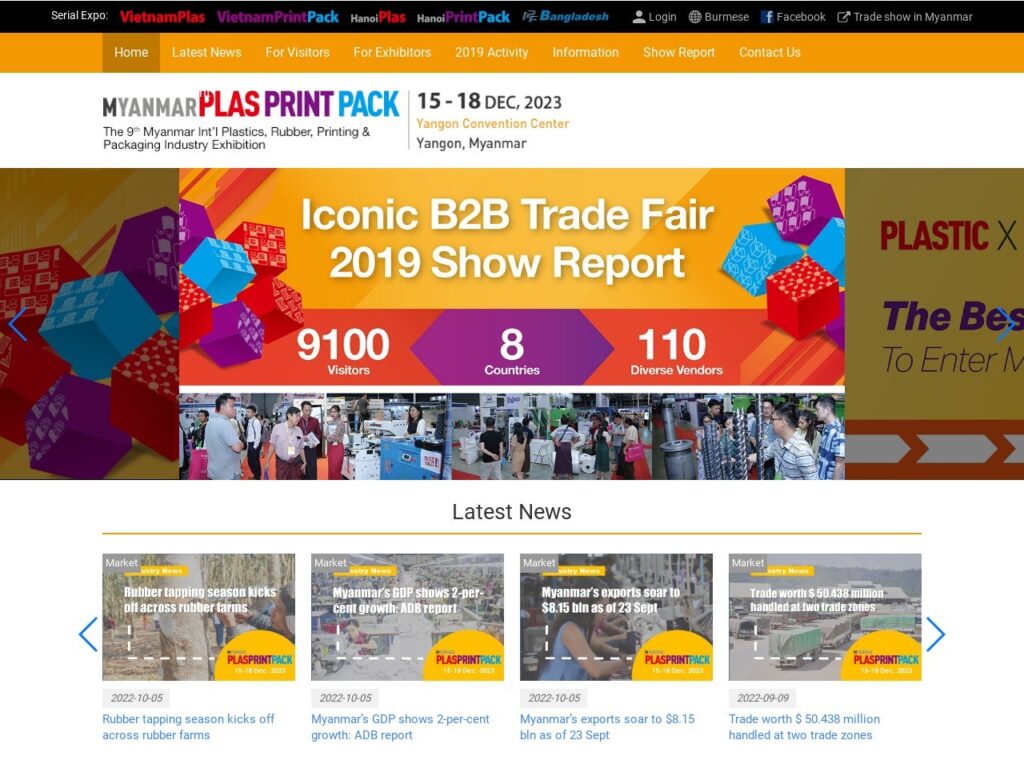Show next banner slide with right arrow
The image size is (1024, 768).
coord(1006,323)
